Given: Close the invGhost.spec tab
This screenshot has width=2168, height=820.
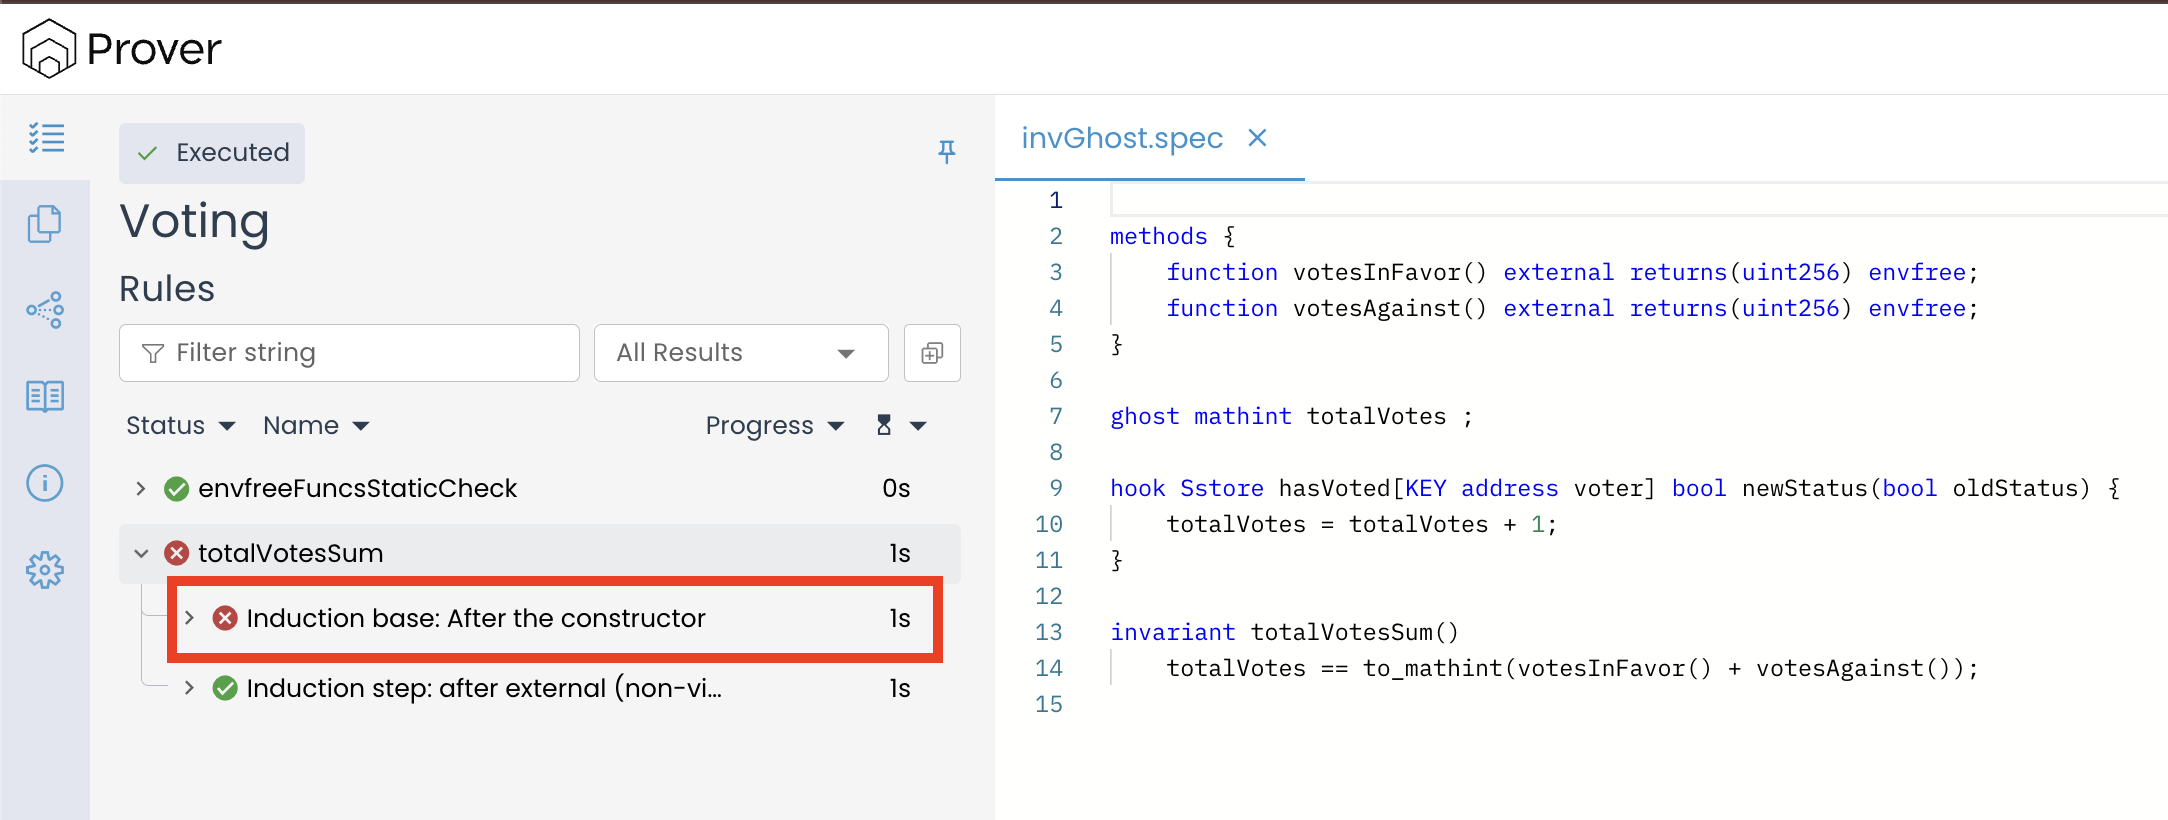Looking at the screenshot, I should pos(1257,138).
